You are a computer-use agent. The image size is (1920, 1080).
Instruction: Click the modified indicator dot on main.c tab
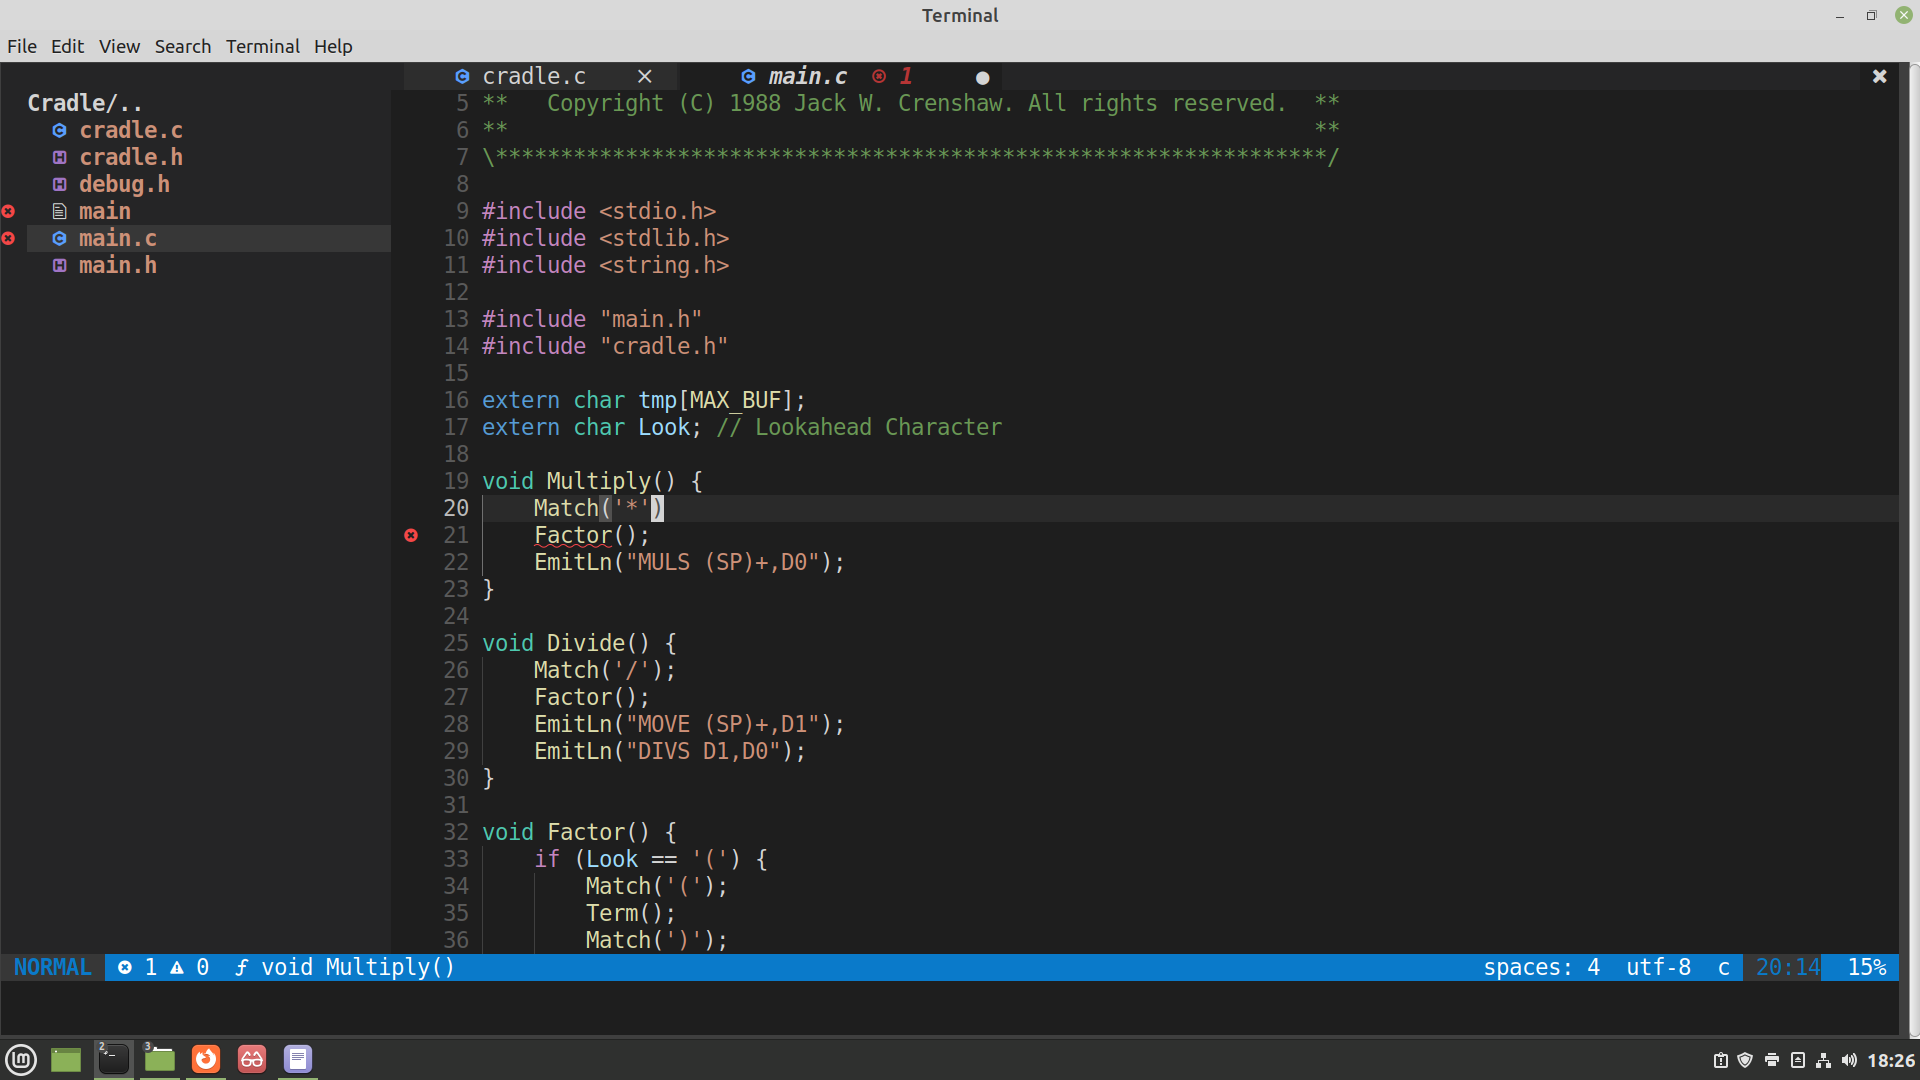[x=981, y=77]
